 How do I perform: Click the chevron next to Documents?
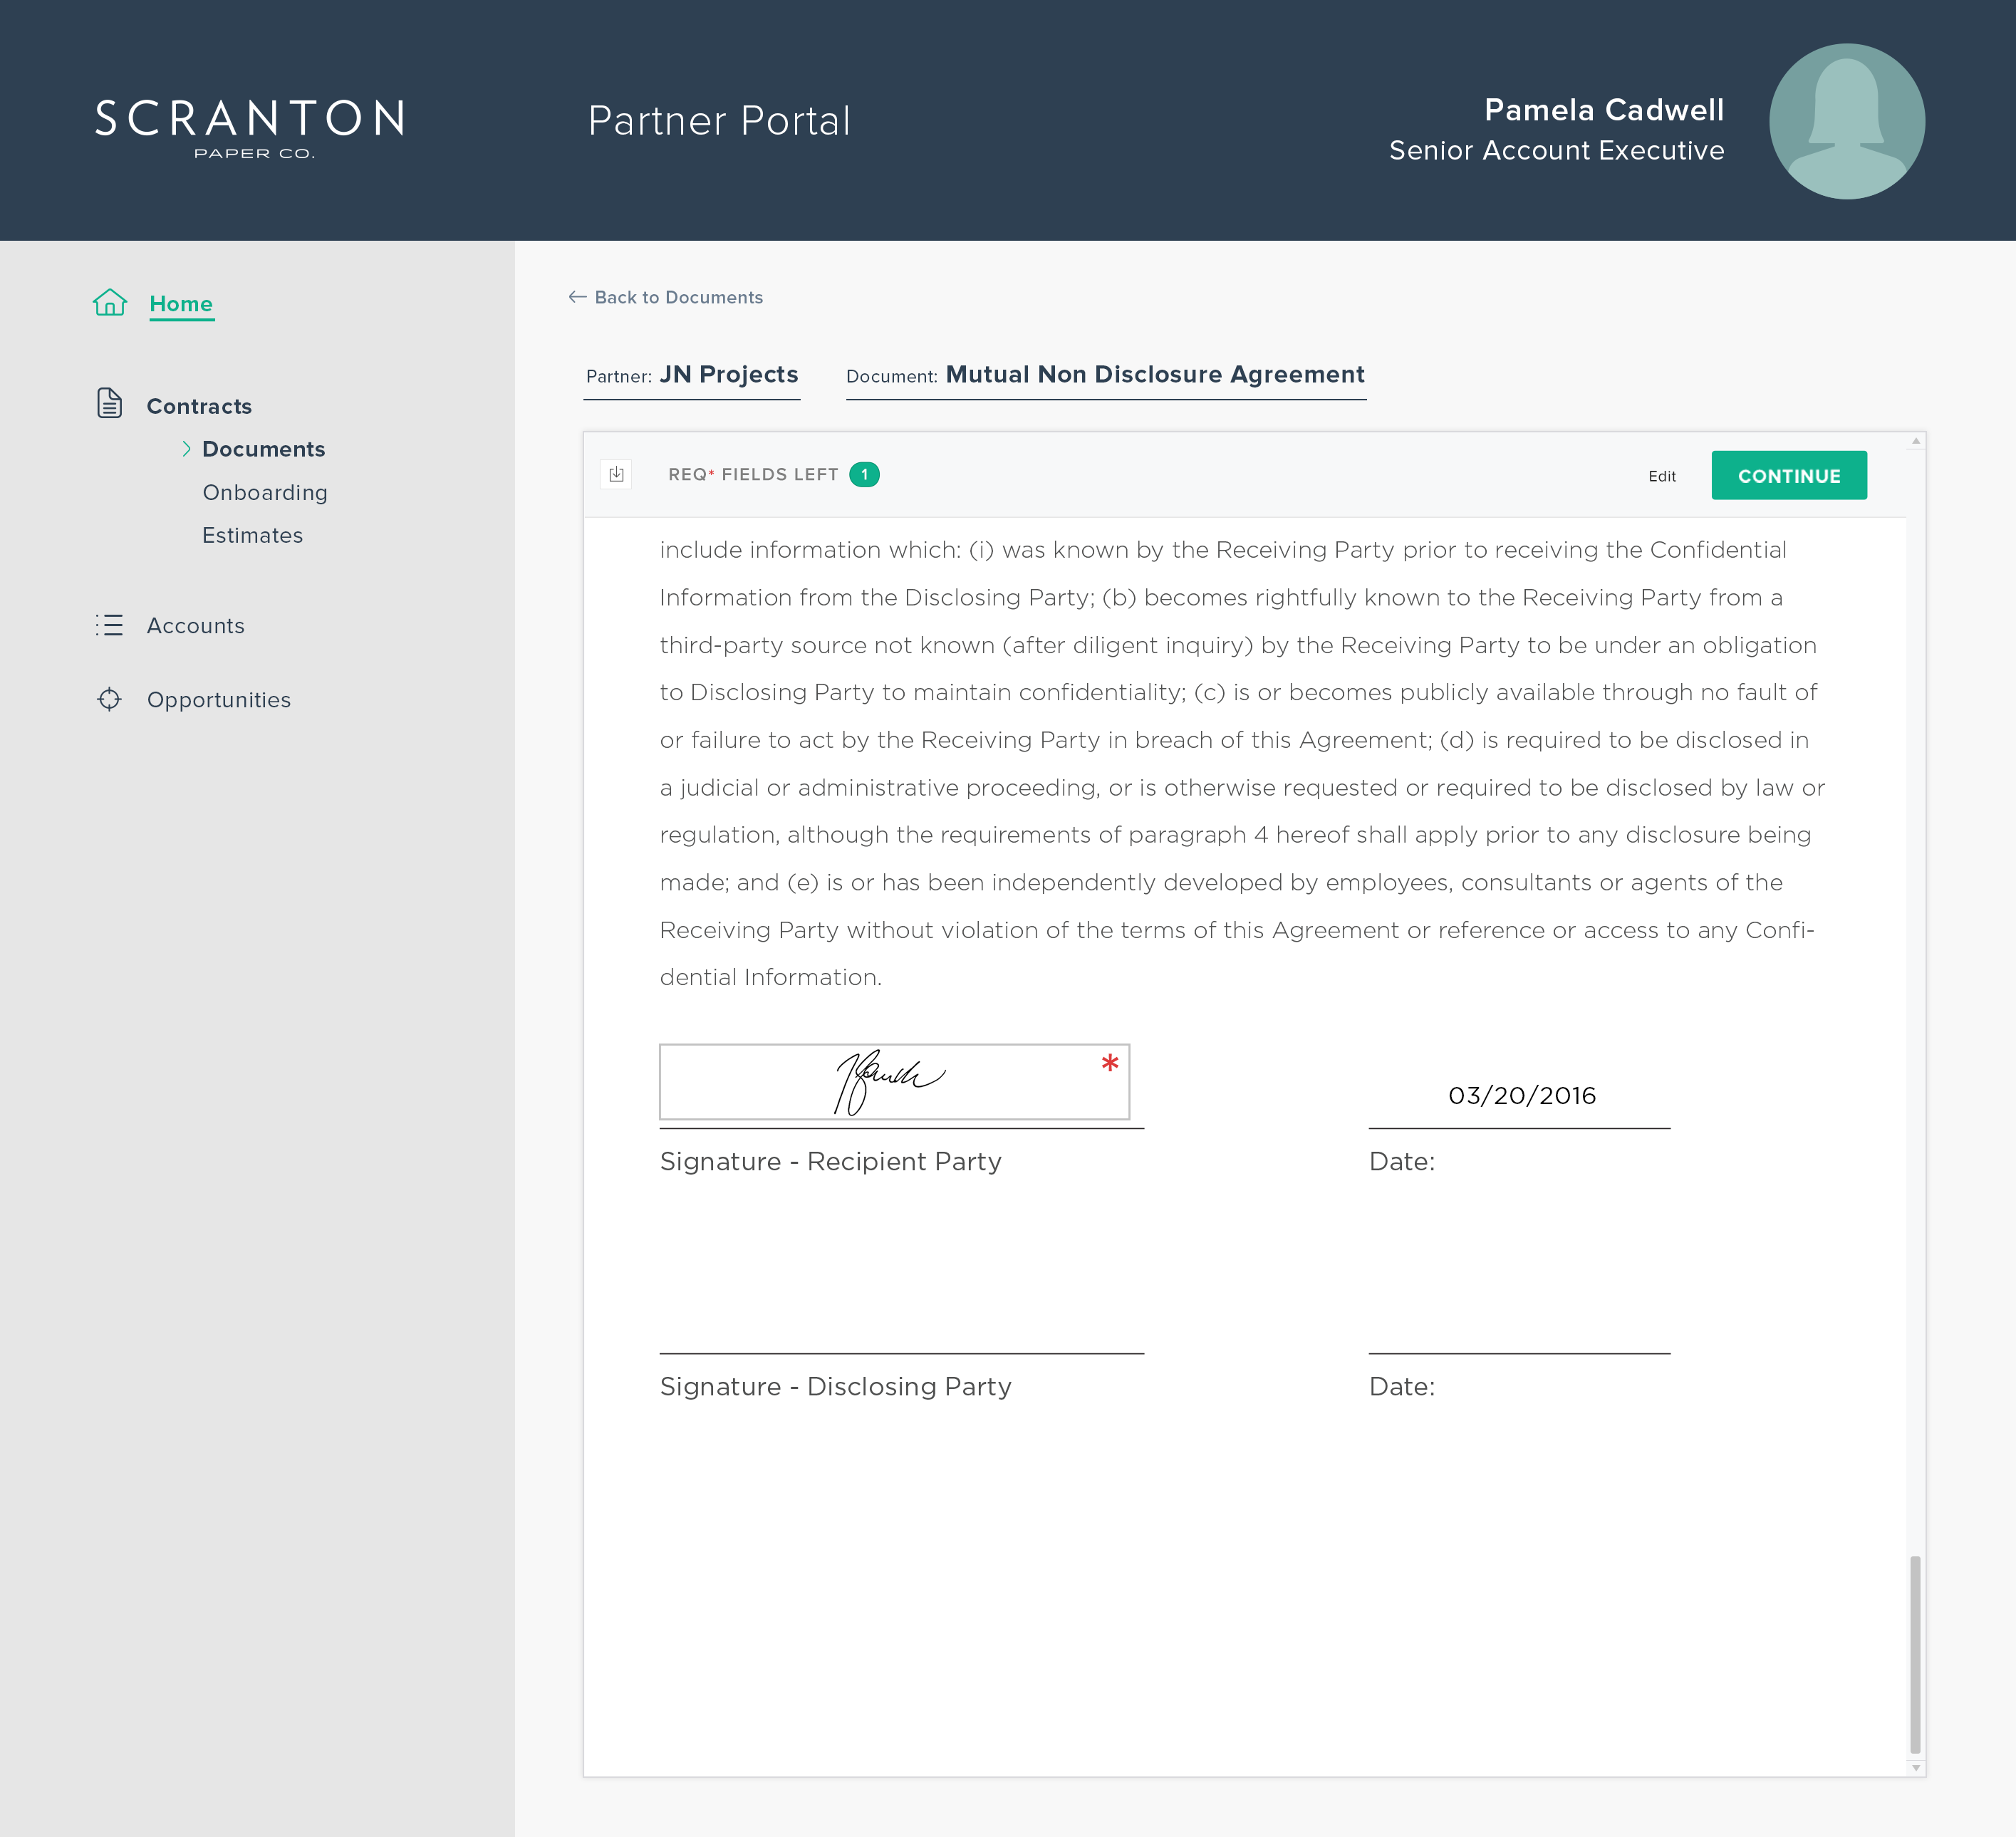(186, 449)
